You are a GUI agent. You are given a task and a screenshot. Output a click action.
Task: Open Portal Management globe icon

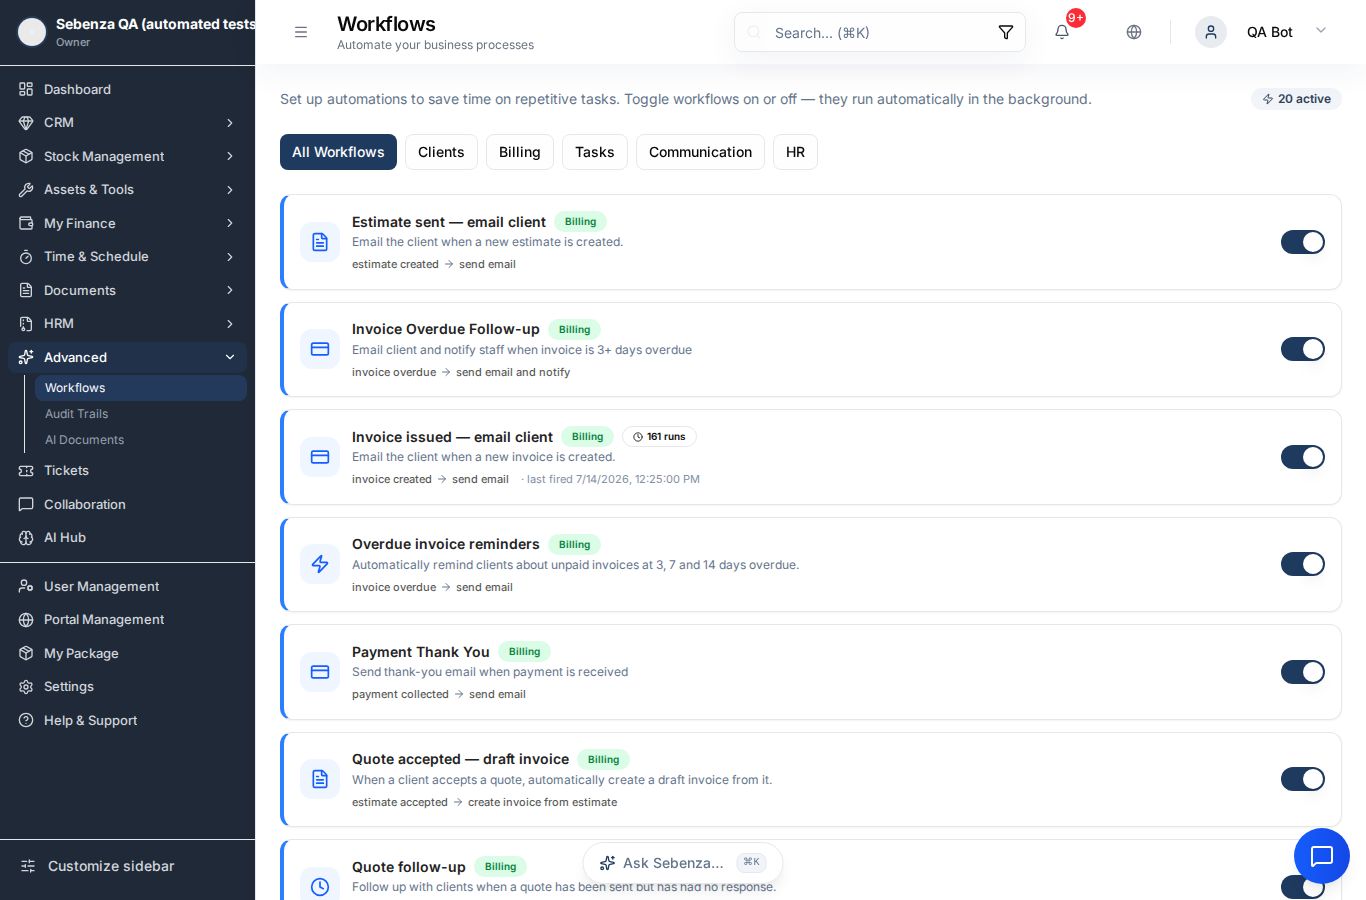[x=26, y=619]
